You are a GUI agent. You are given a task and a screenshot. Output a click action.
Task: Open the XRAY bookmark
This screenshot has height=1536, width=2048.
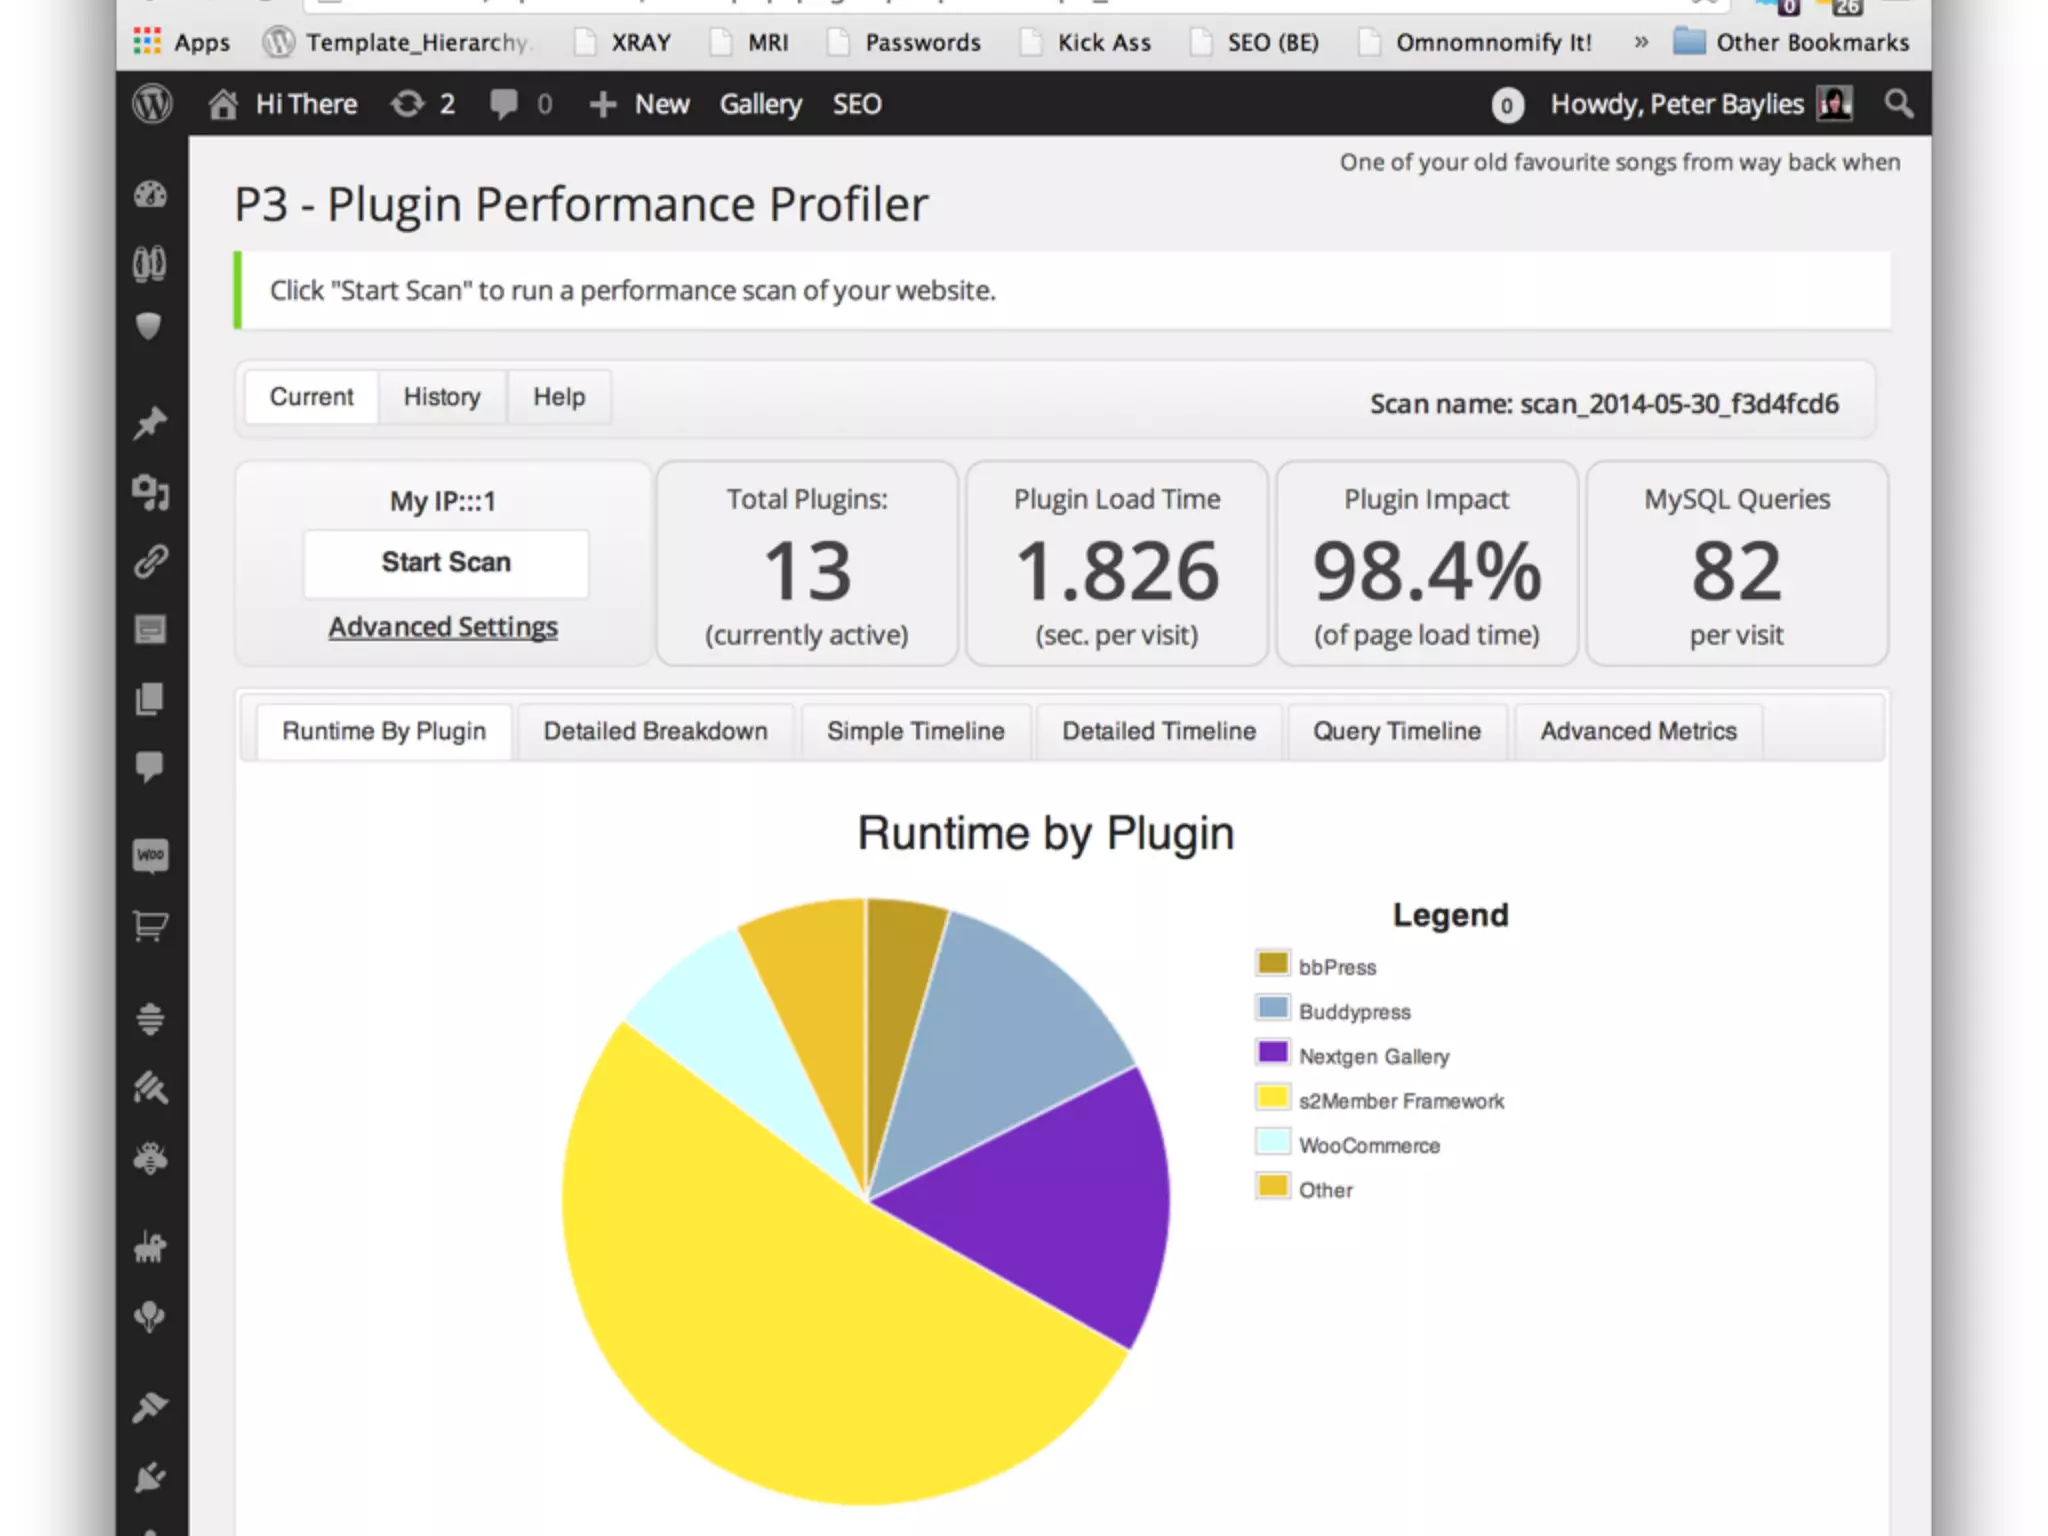pos(621,42)
